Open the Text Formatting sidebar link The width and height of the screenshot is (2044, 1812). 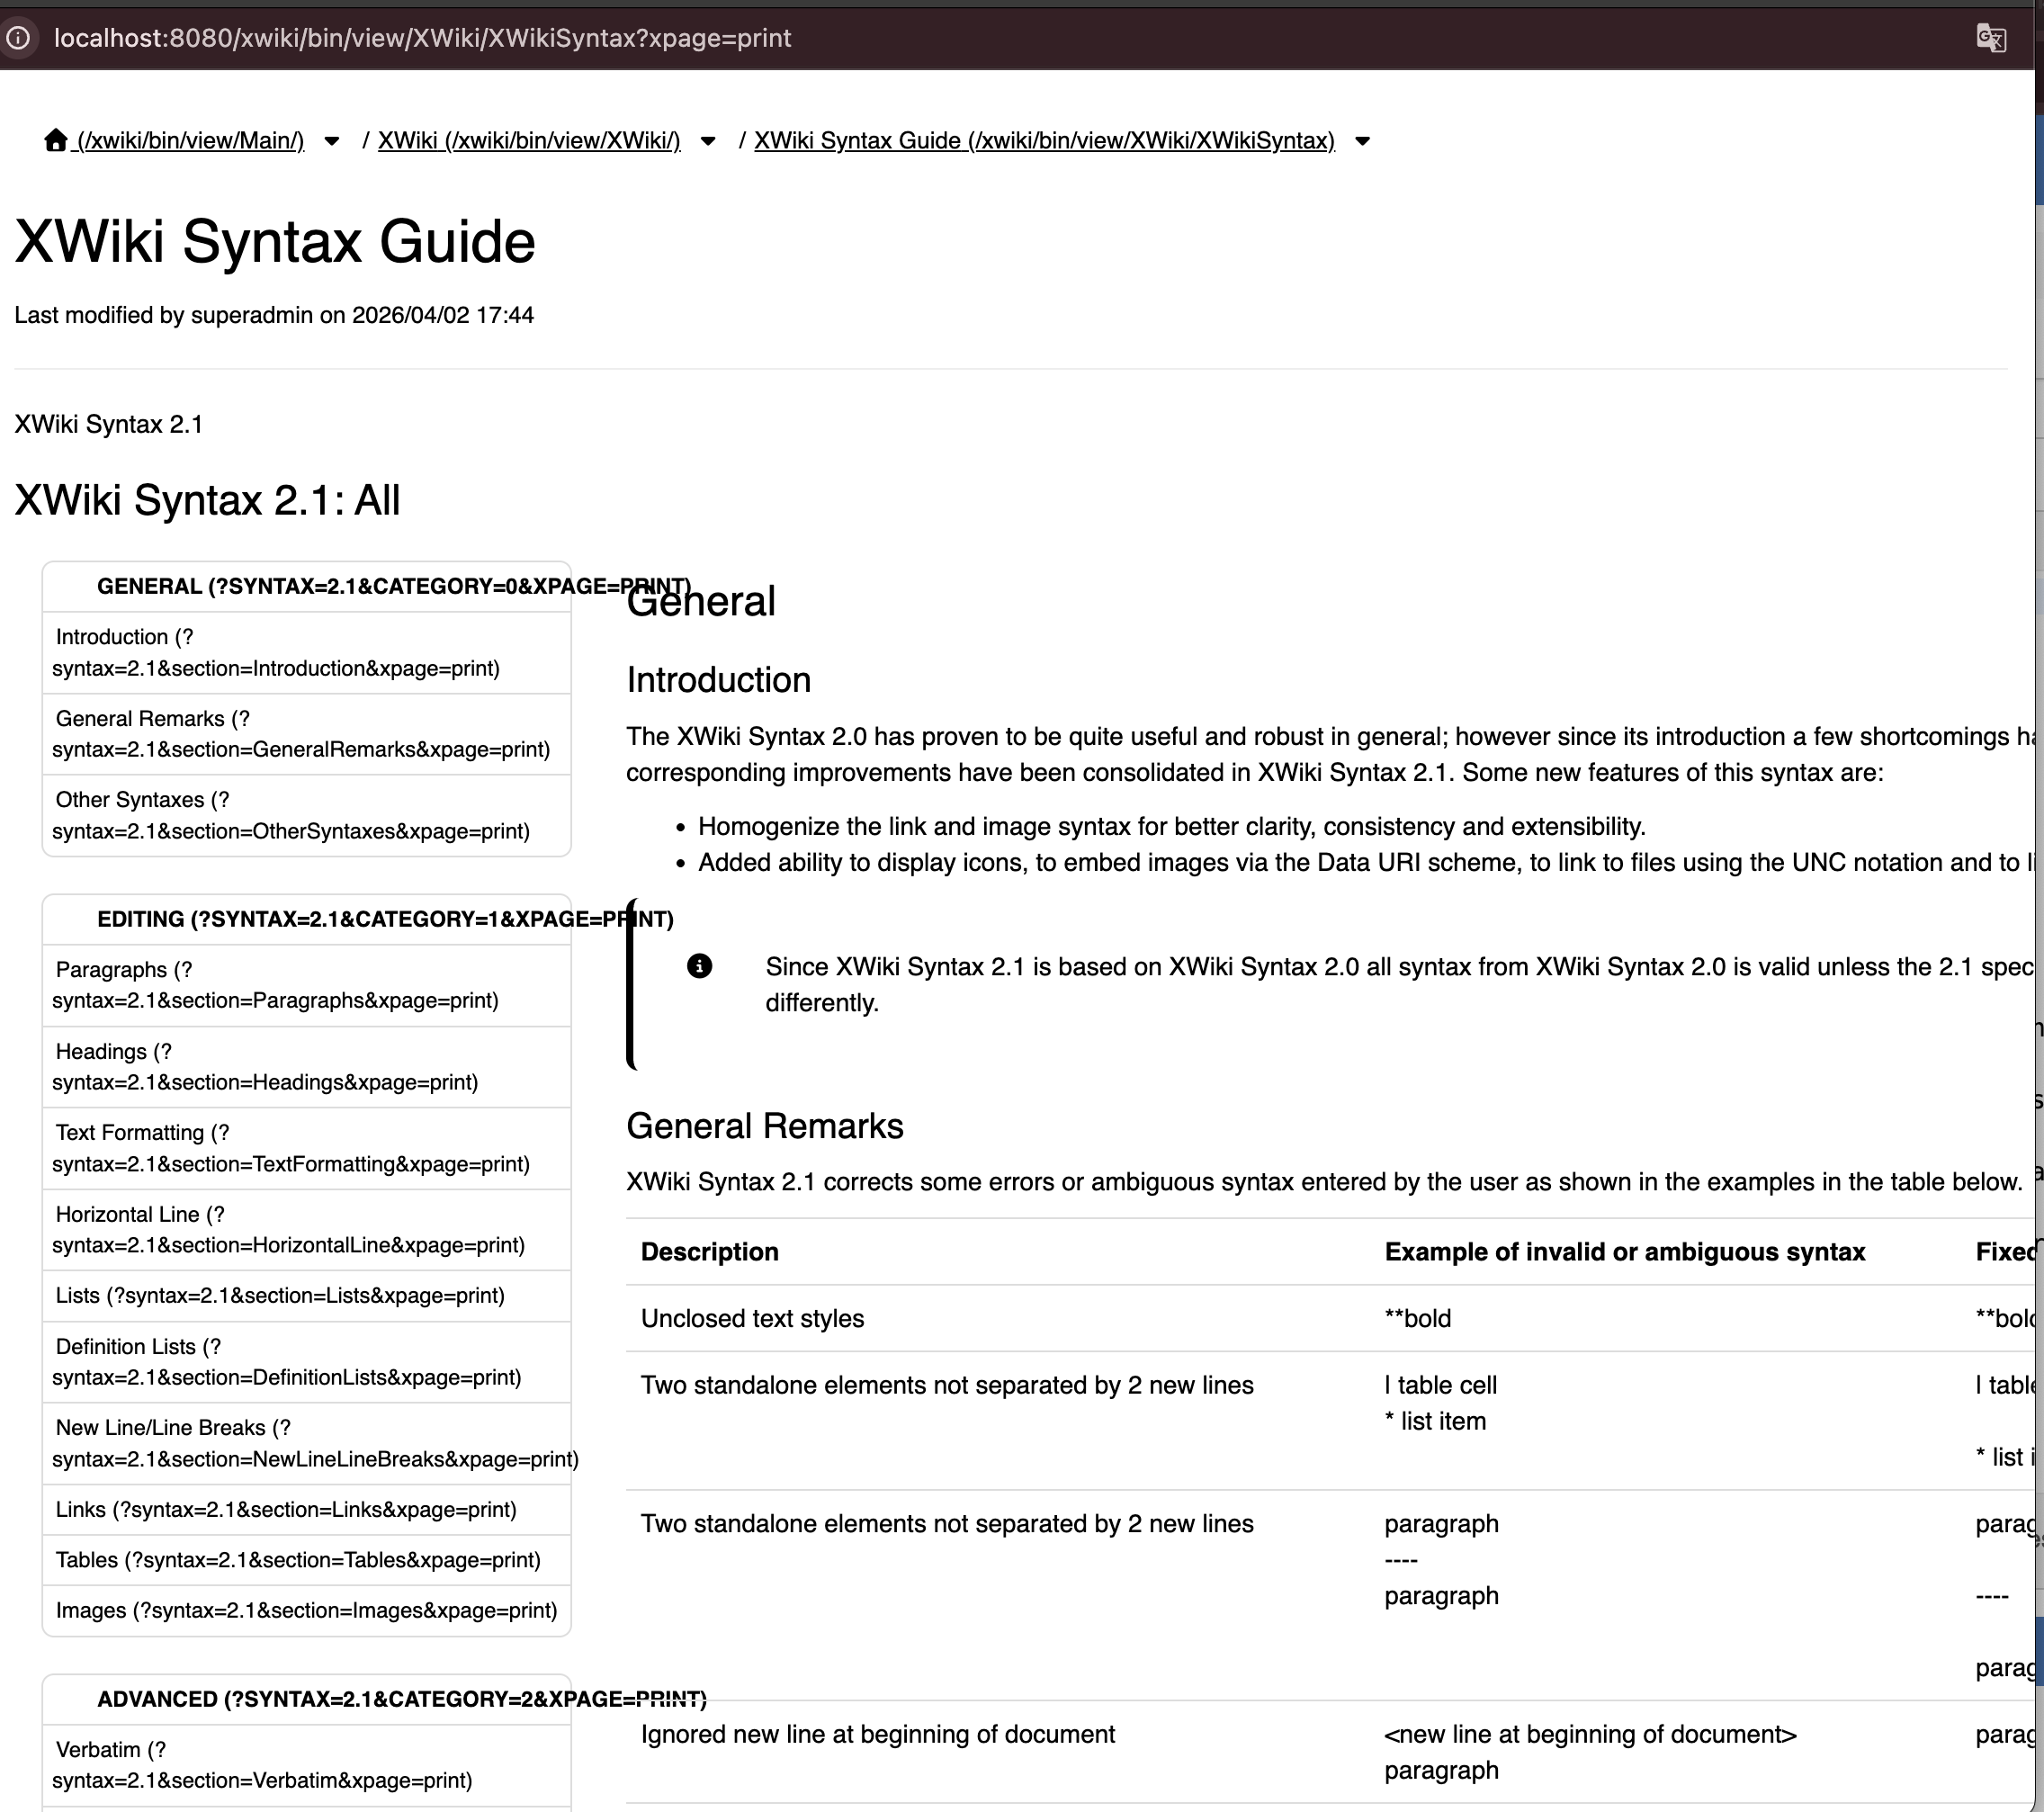[x=290, y=1148]
